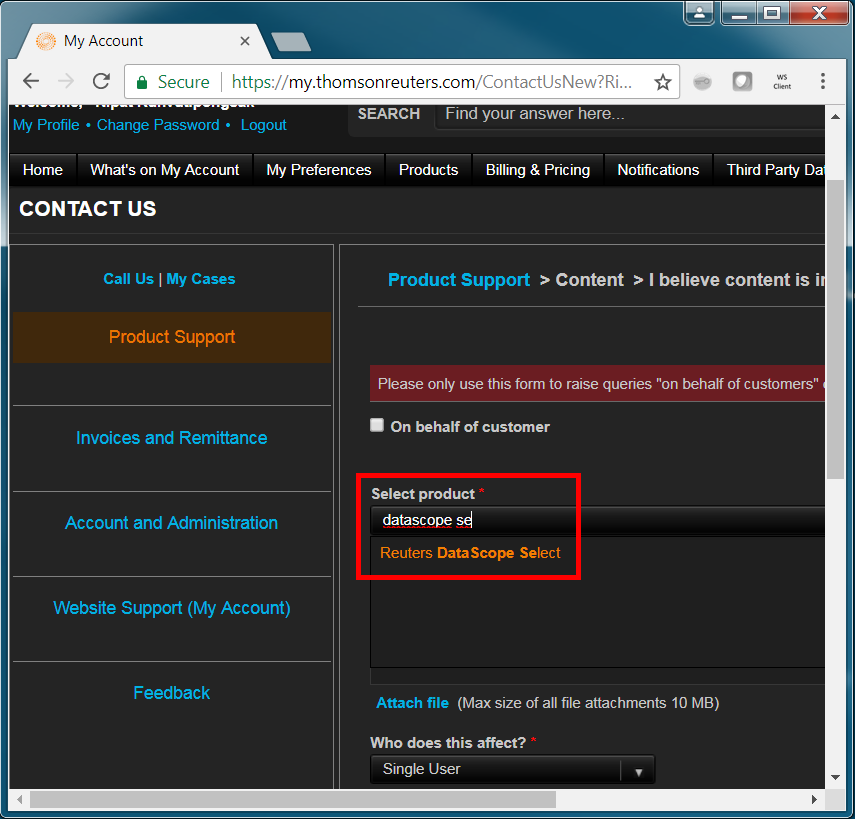This screenshot has width=855, height=819.
Task: Click the horizontal scrollbar thumb
Action: click(x=293, y=799)
